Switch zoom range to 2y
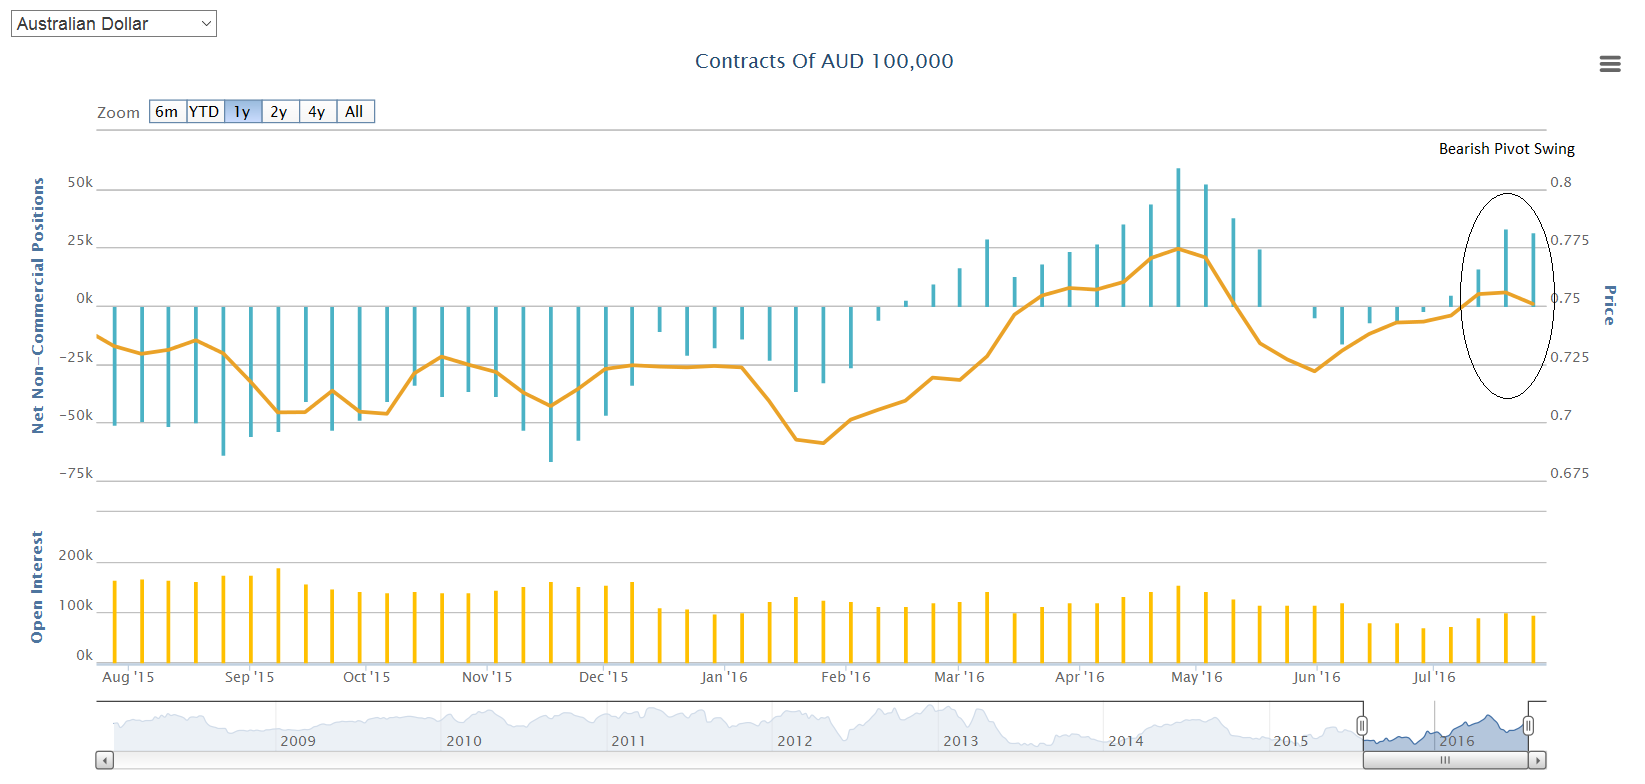This screenshot has height=784, width=1645. pos(279,112)
